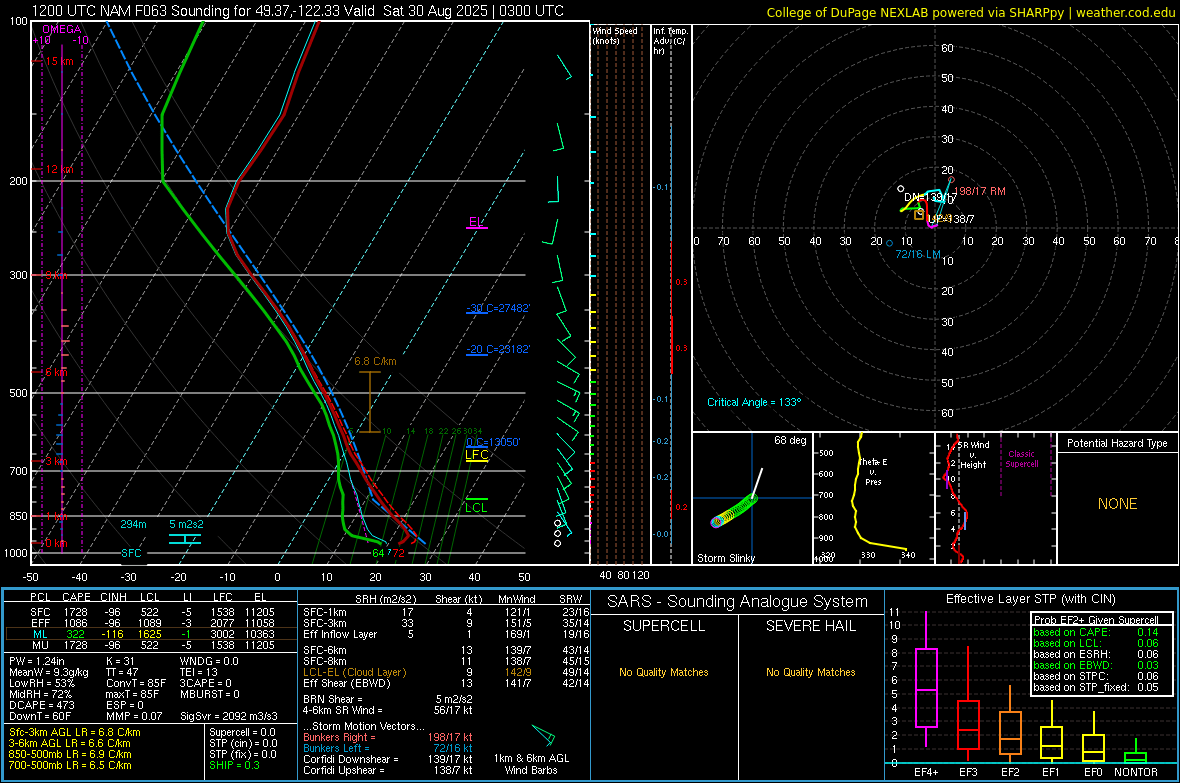
Task: Click 'SigSvr = 2092 m3/s3' value
Action: tap(229, 716)
